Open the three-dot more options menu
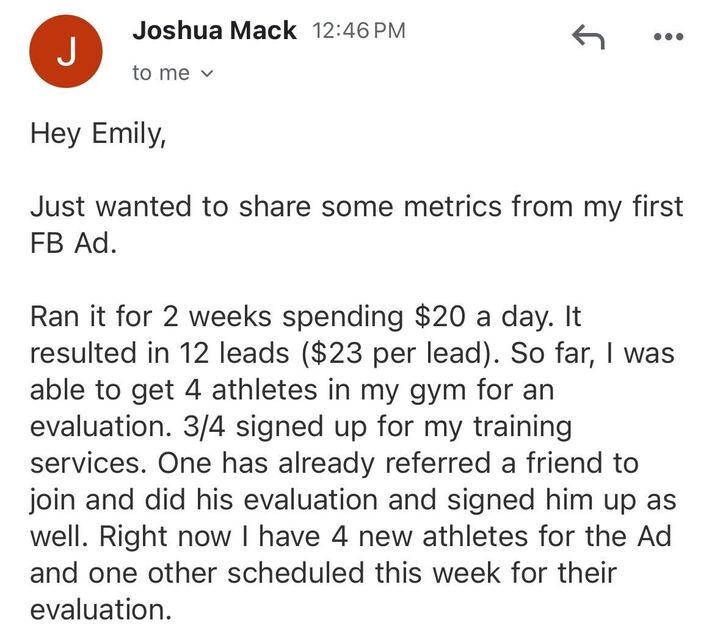This screenshot has height=642, width=720. click(x=667, y=37)
